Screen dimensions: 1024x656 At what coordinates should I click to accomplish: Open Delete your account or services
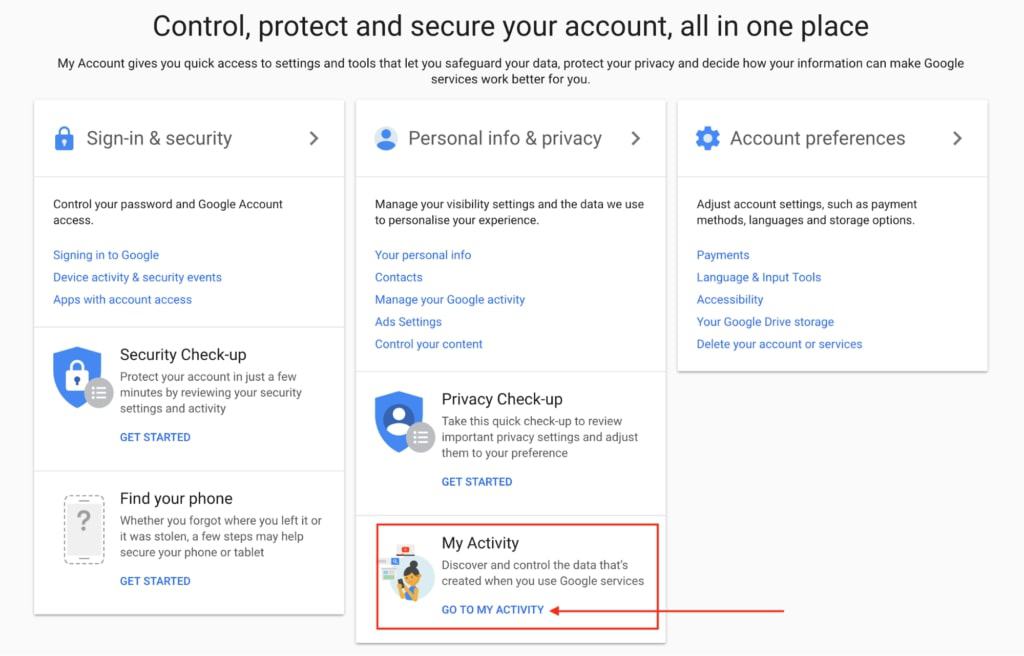click(x=778, y=343)
